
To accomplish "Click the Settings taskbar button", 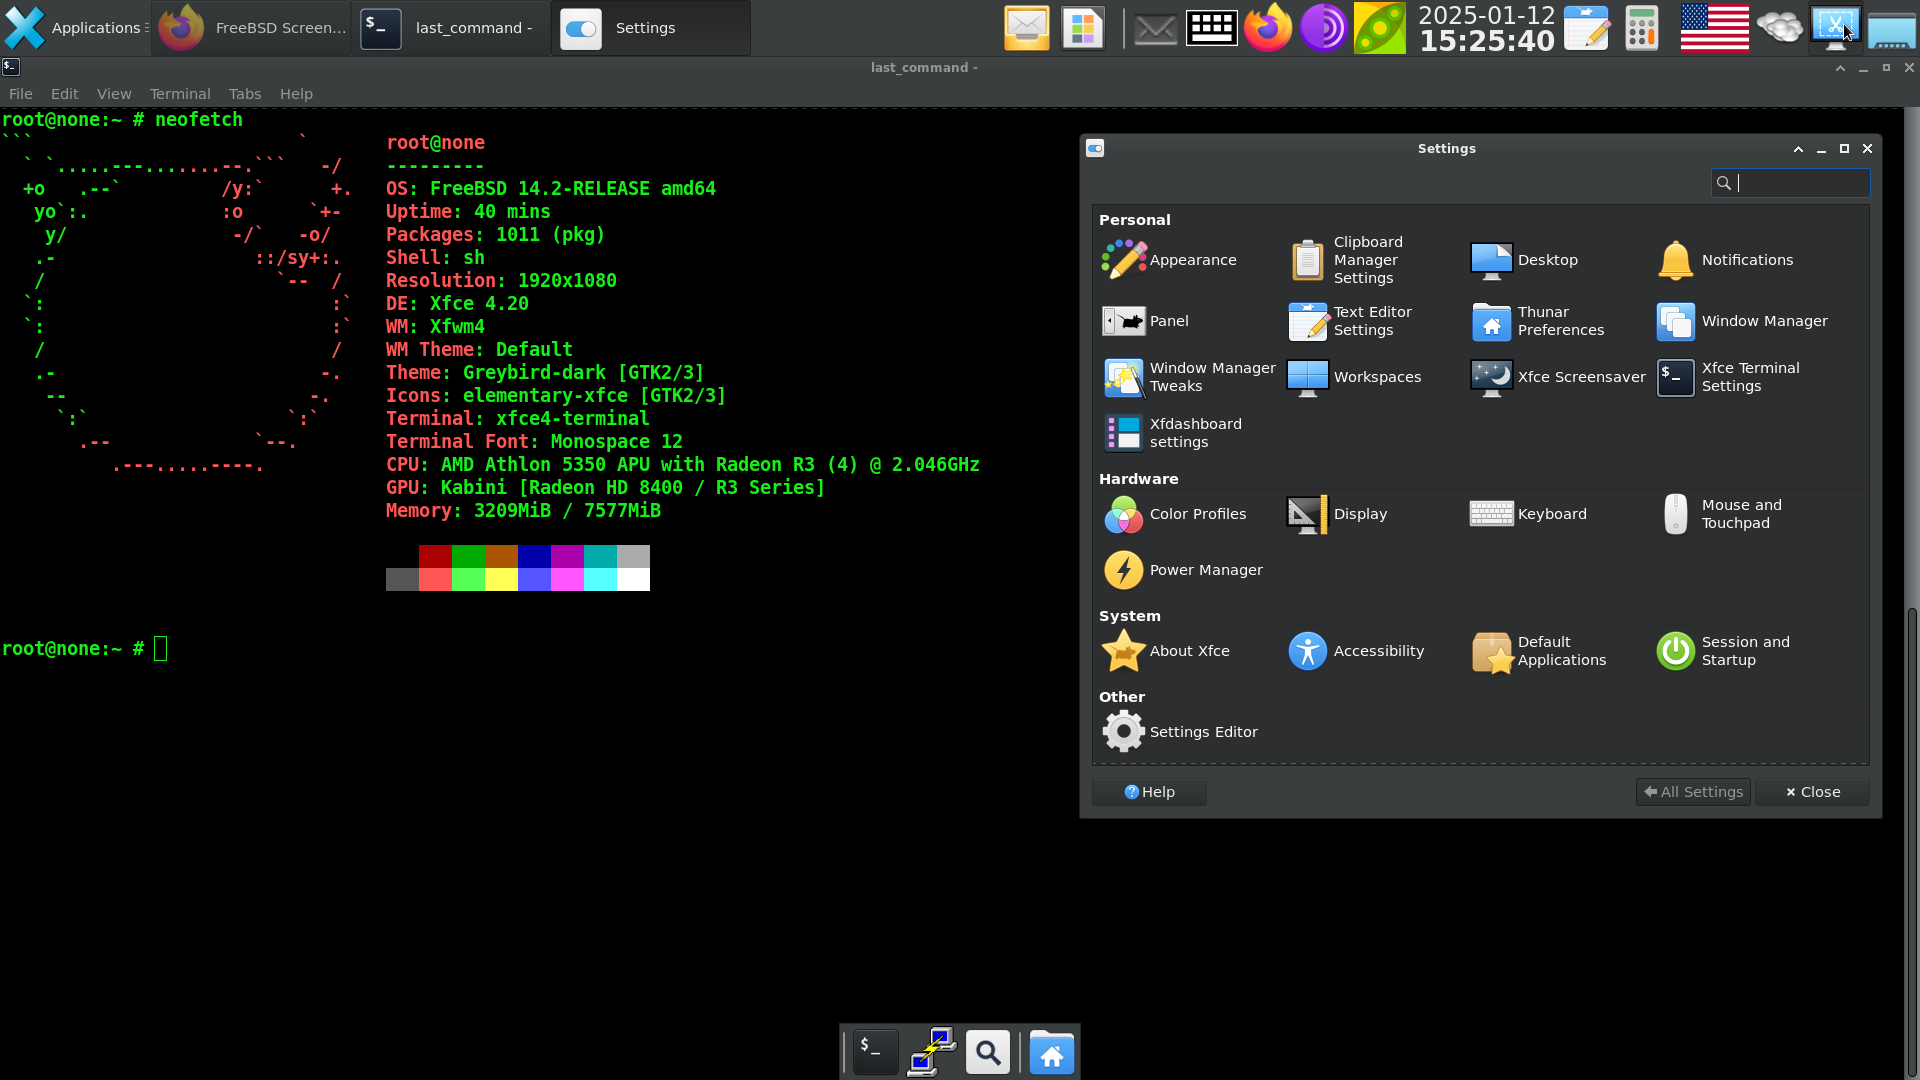I will [x=651, y=28].
